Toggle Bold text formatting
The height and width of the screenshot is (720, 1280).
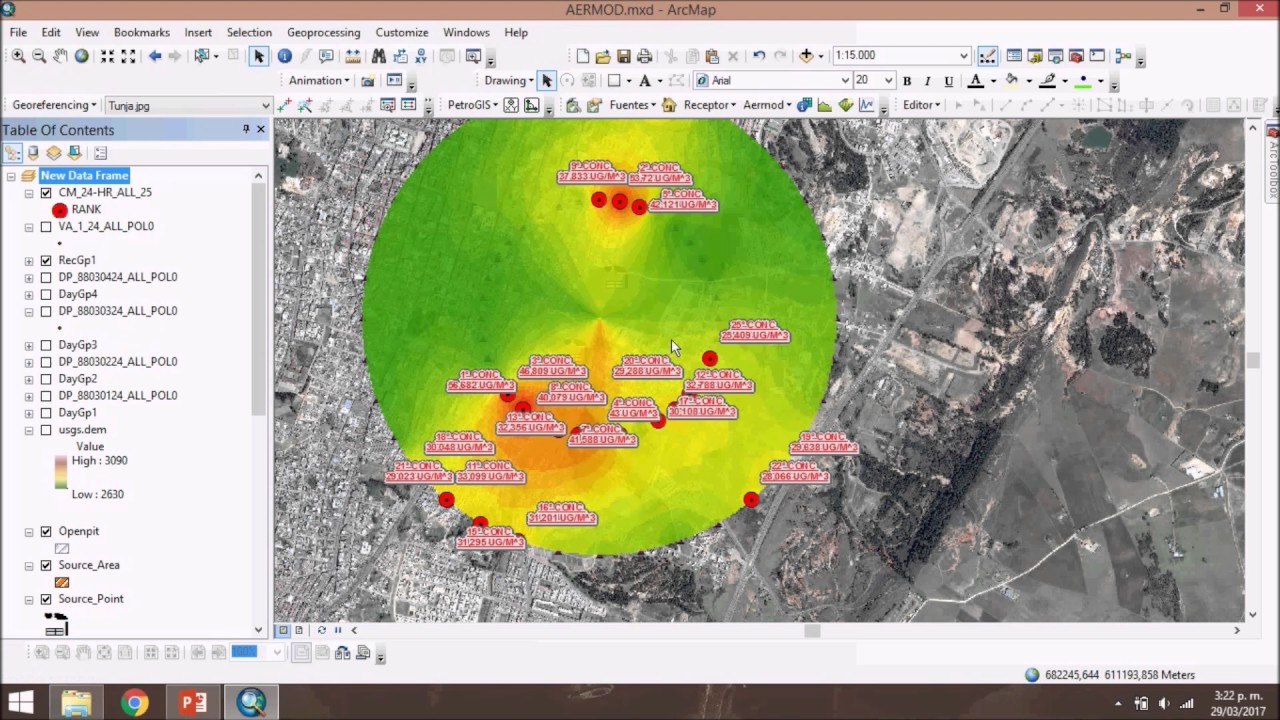click(x=907, y=80)
